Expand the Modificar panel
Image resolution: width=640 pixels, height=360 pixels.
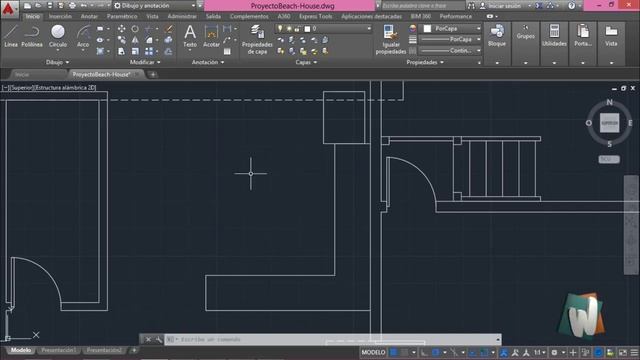(145, 62)
